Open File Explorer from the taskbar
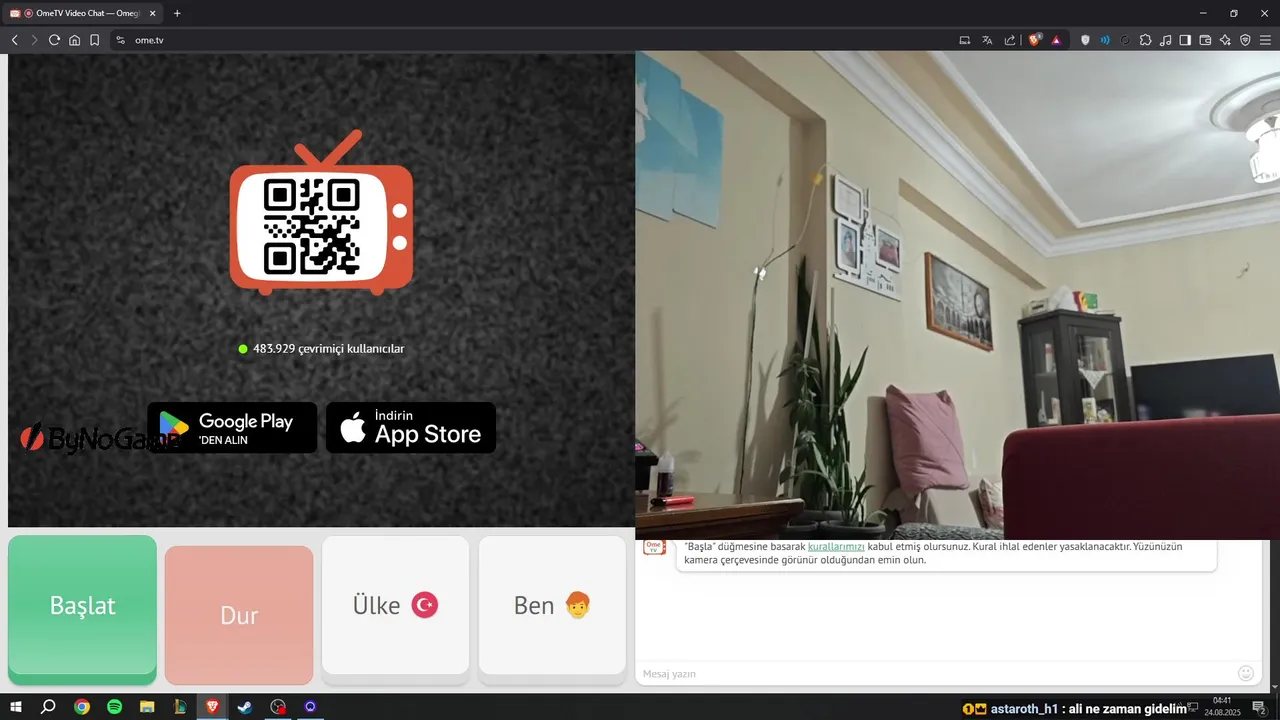 coord(147,707)
